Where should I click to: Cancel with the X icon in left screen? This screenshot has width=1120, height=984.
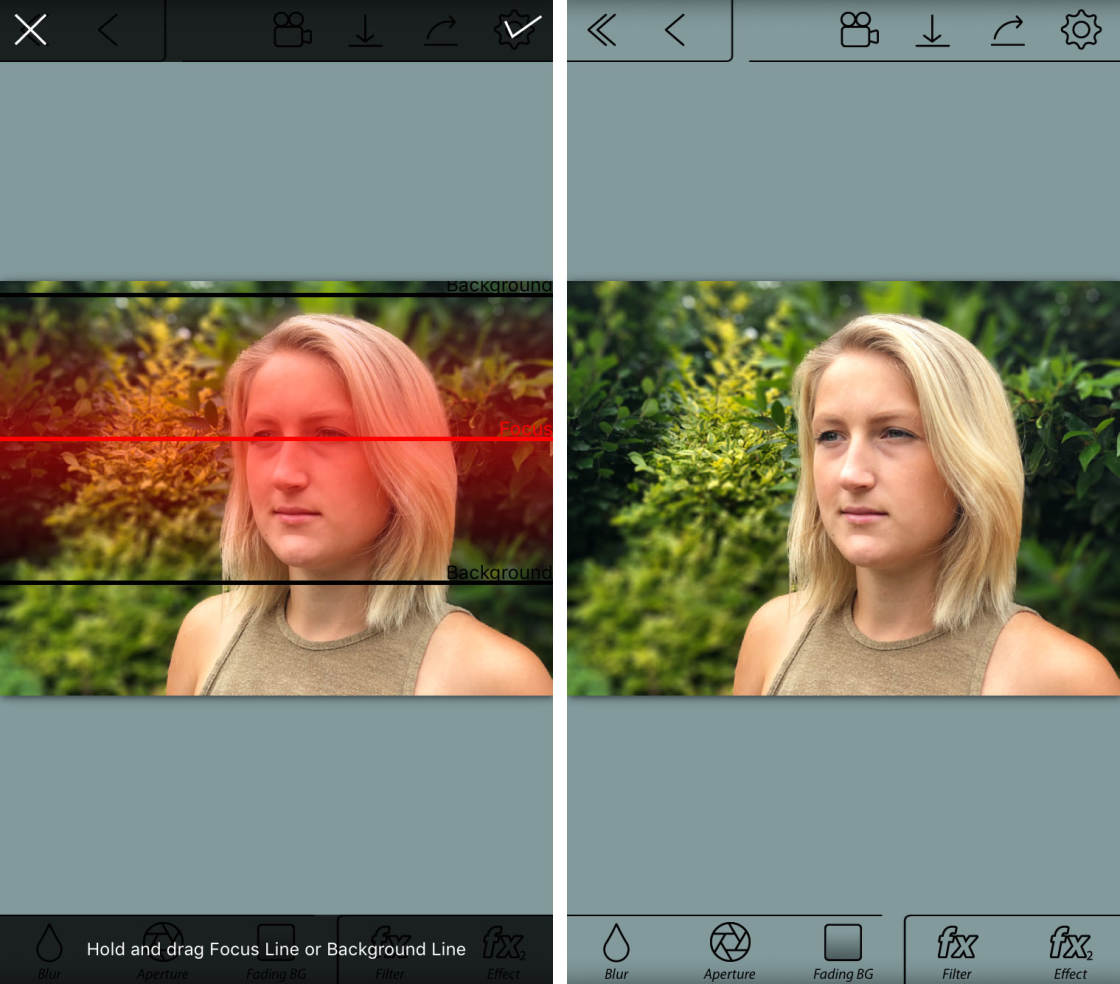[x=30, y=30]
